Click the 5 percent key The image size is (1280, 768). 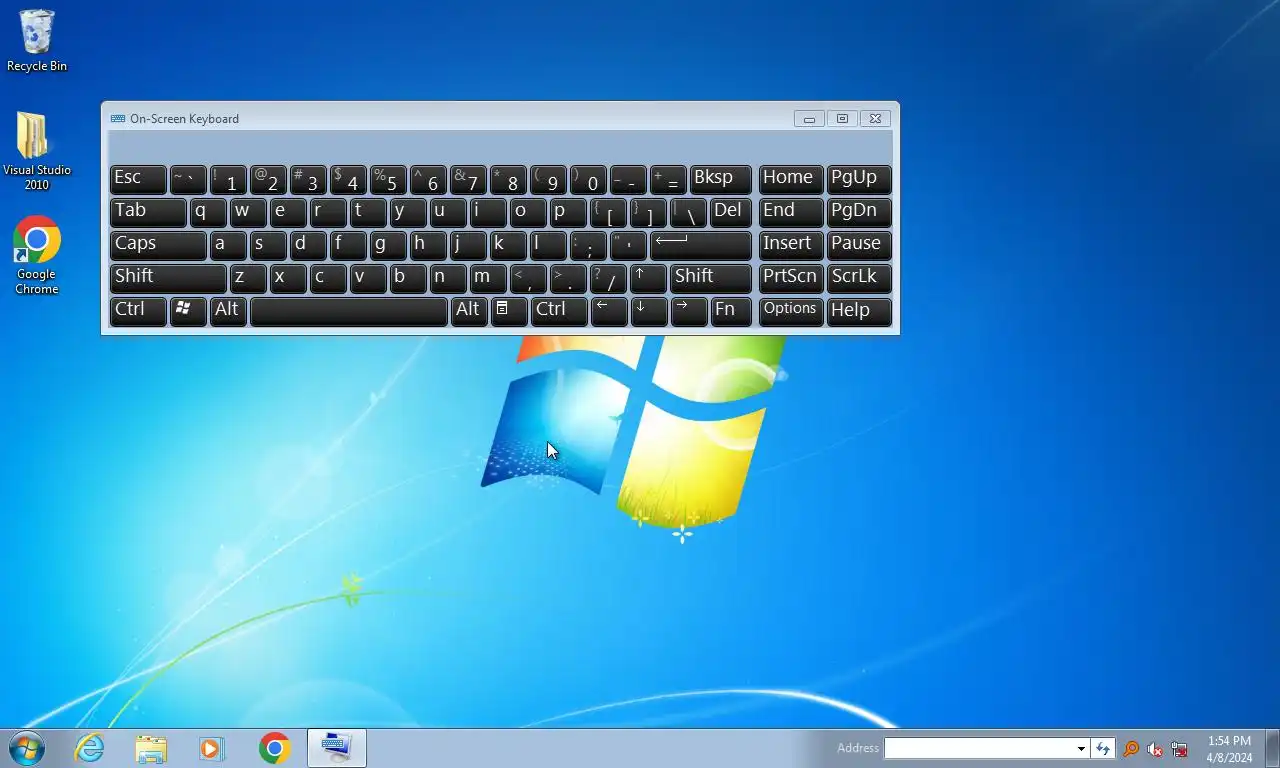[x=388, y=178]
